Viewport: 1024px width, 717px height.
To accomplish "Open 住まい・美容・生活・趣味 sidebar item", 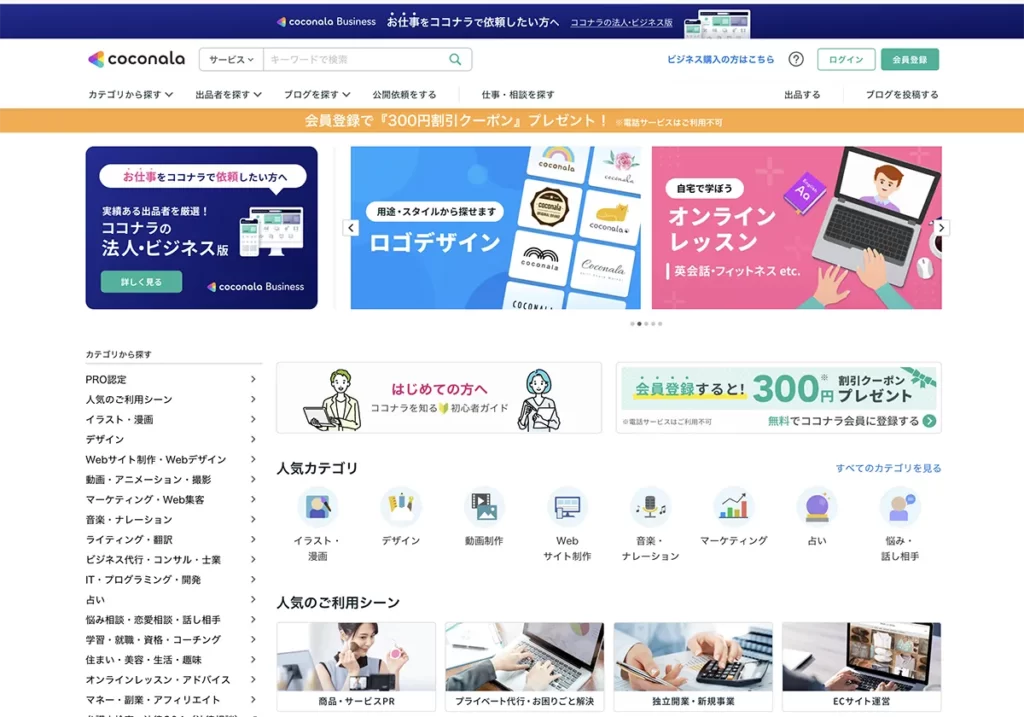I will coord(171,660).
